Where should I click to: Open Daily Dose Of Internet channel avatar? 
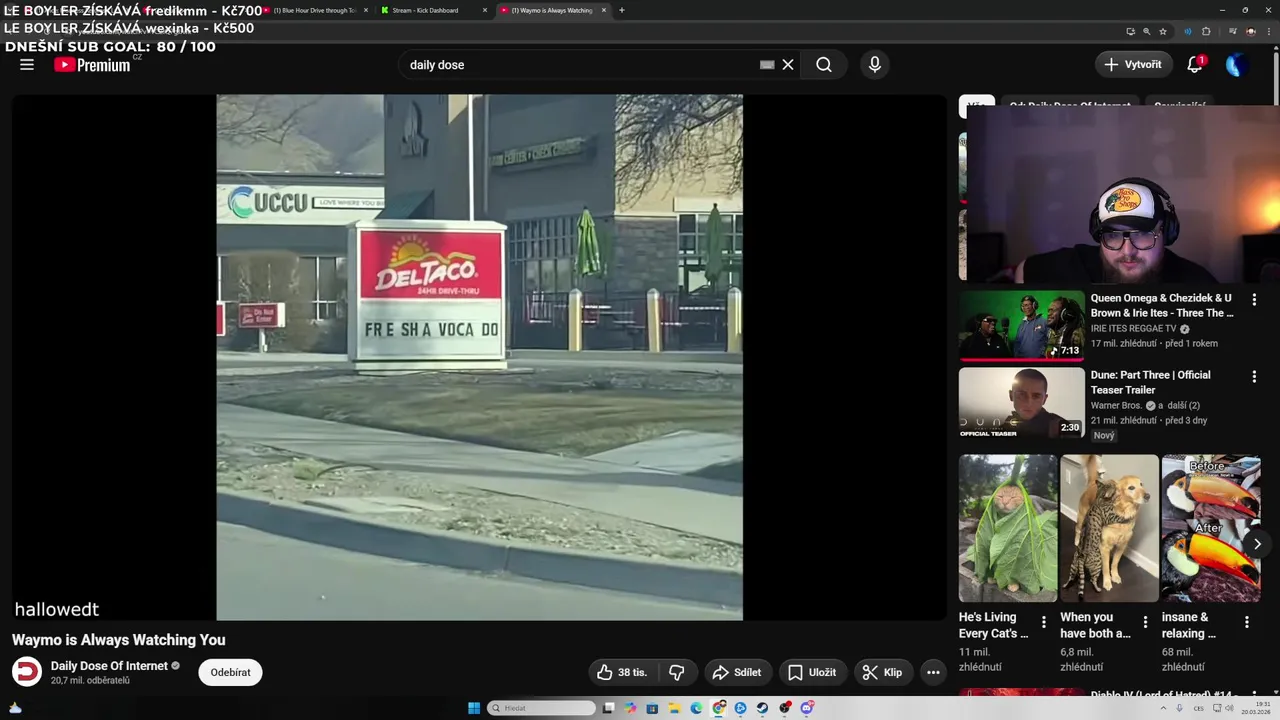tap(27, 672)
